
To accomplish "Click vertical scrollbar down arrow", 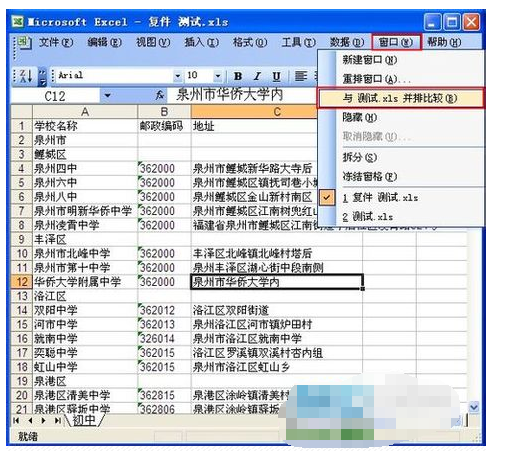I will [x=473, y=407].
